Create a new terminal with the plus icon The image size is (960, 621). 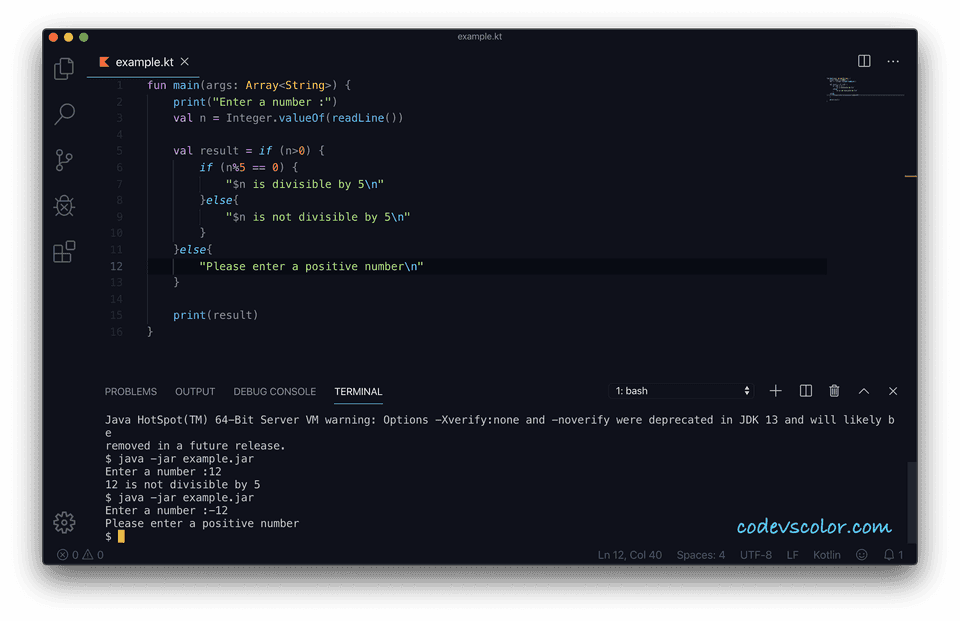tap(775, 391)
